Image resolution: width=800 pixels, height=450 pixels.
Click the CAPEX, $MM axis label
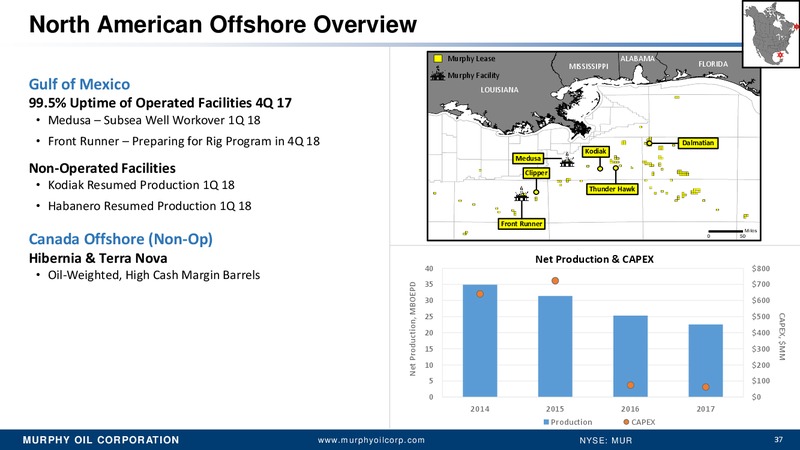pyautogui.click(x=782, y=337)
